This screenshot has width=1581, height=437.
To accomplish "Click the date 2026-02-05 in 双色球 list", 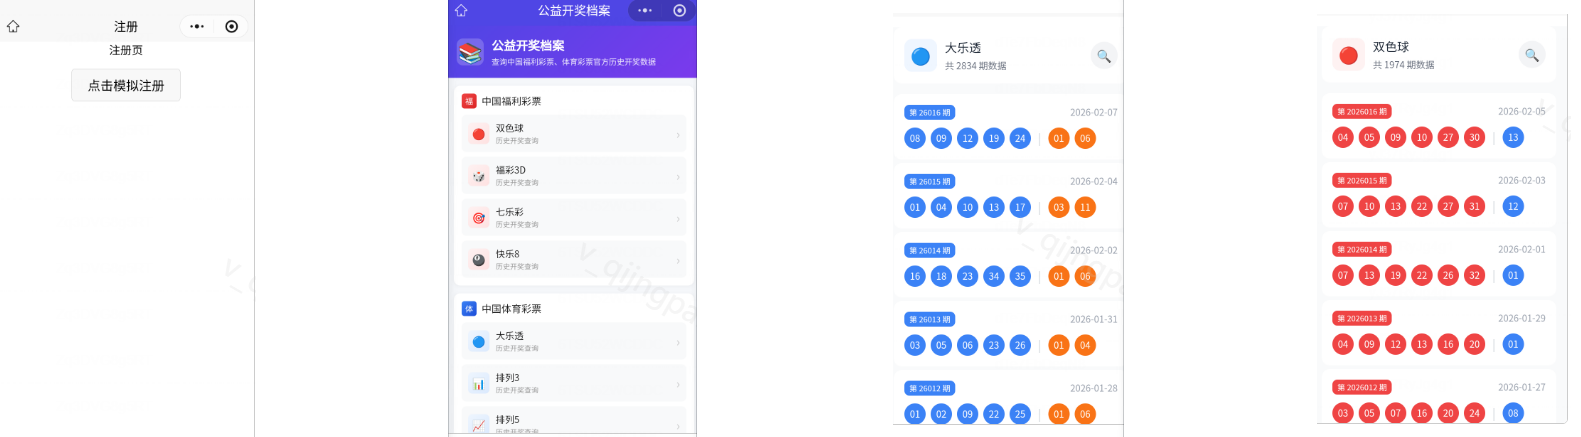I will (x=1522, y=112).
